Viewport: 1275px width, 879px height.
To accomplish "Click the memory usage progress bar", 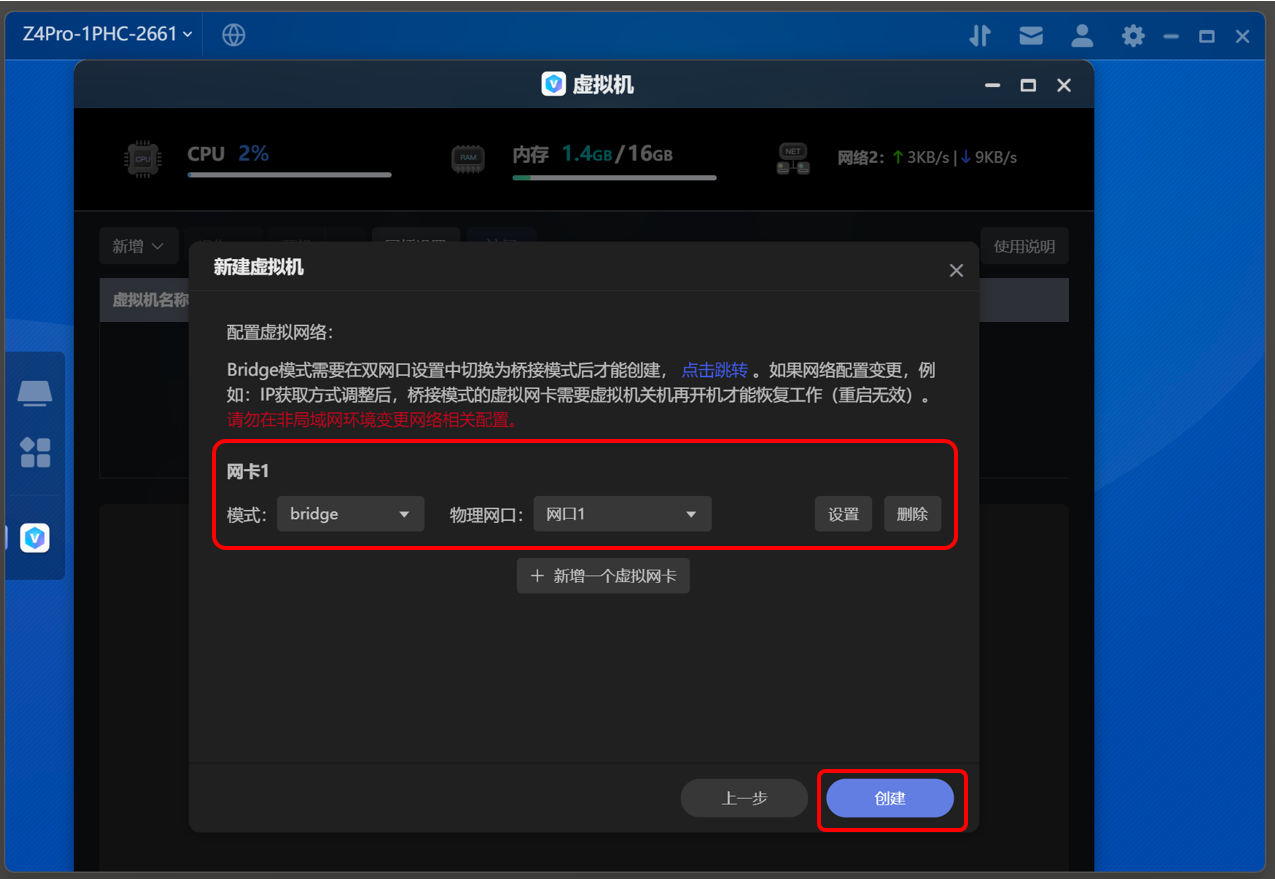I will pyautogui.click(x=614, y=177).
